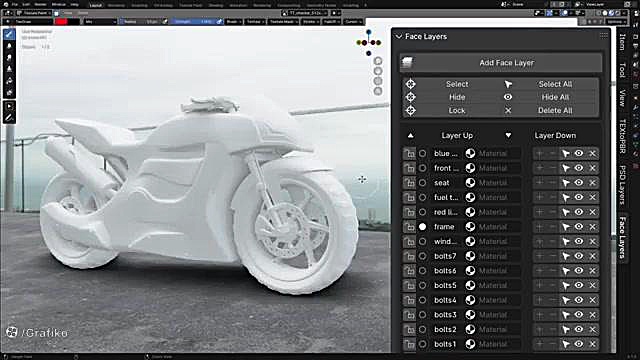Select the Draw brush tool
The image size is (640, 360).
click(9, 34)
